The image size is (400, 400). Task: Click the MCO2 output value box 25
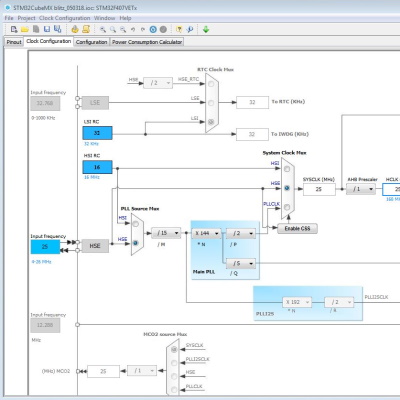(103, 371)
